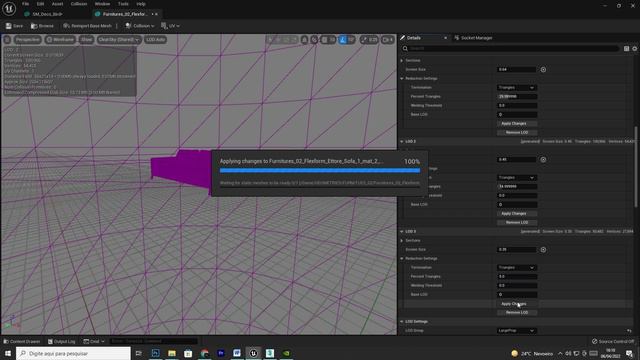Click Remove LOD in LOD 2
640x360 pixels.
coord(517,222)
